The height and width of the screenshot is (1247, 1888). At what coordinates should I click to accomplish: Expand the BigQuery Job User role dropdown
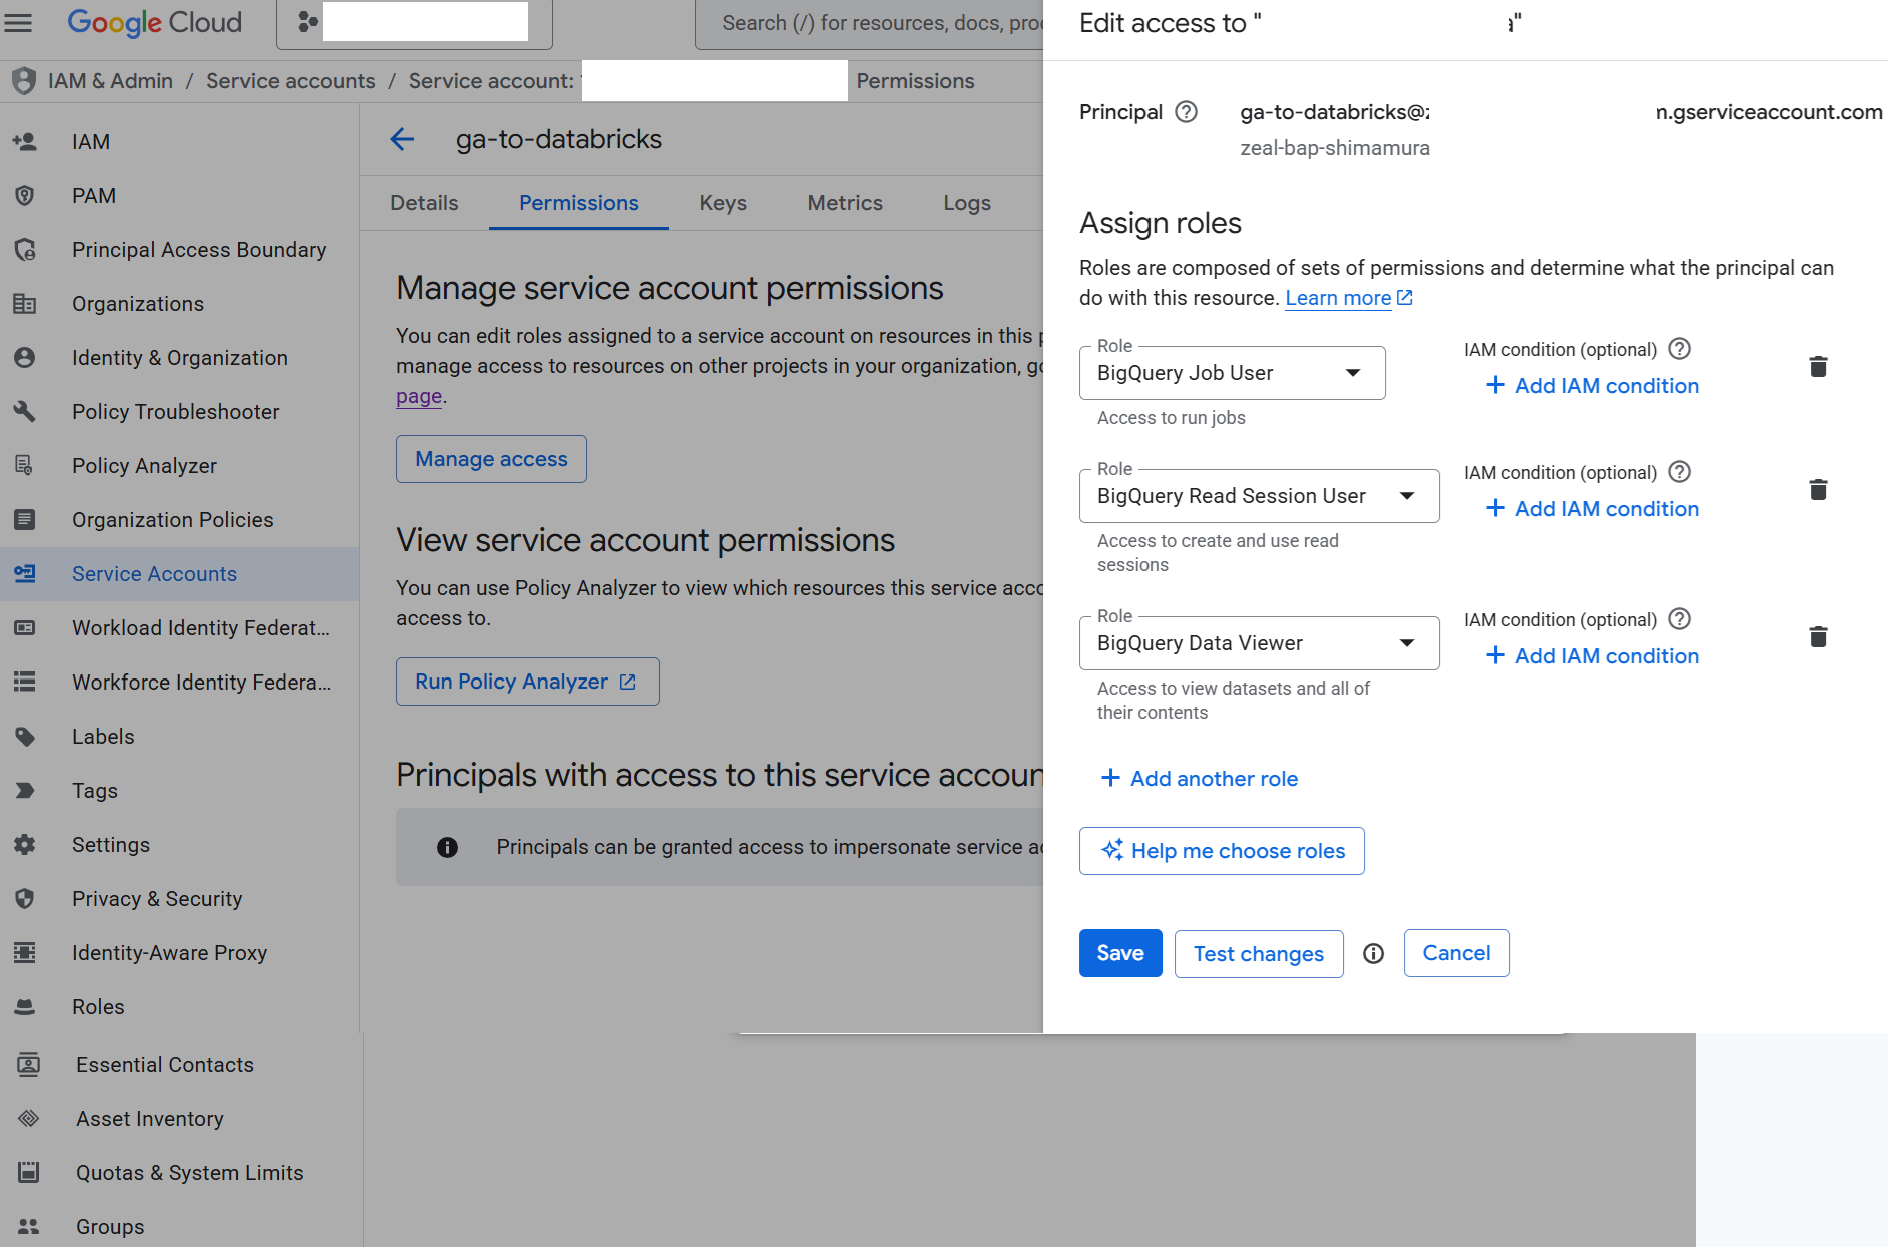[1232, 373]
